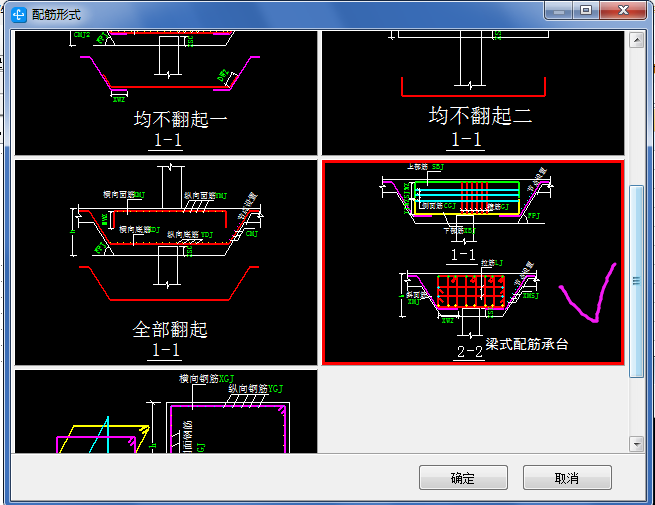Minimize the 配筋形式 dialog
The image size is (655, 505).
(559, 10)
